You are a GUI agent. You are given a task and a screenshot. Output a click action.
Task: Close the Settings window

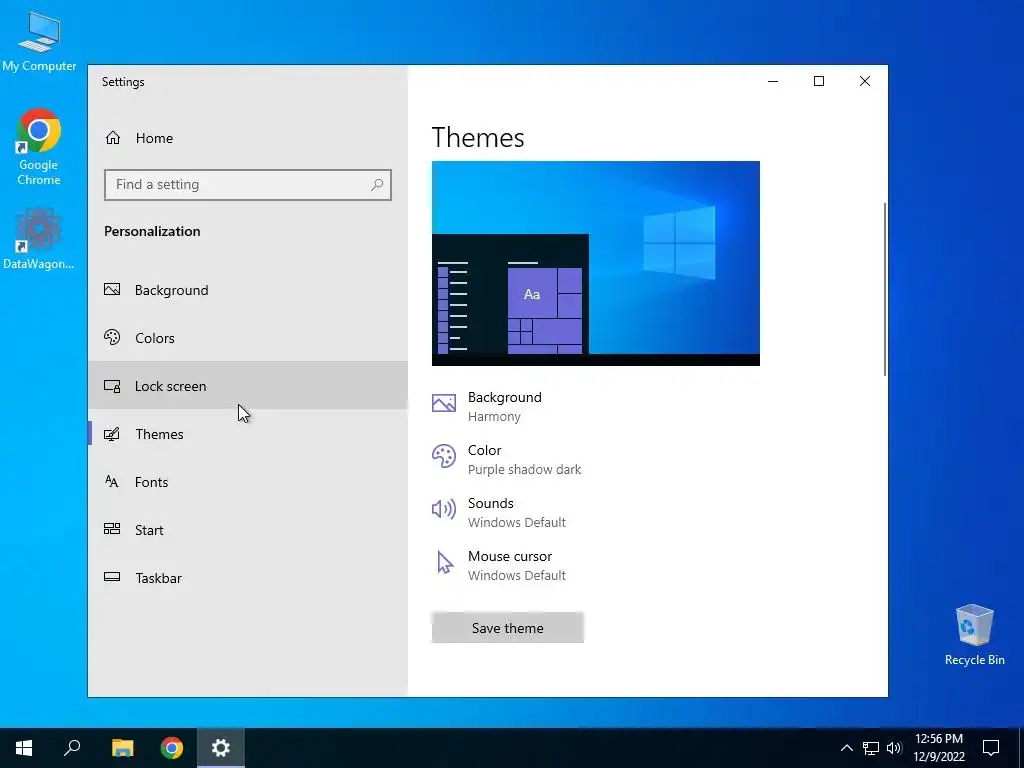click(x=865, y=81)
